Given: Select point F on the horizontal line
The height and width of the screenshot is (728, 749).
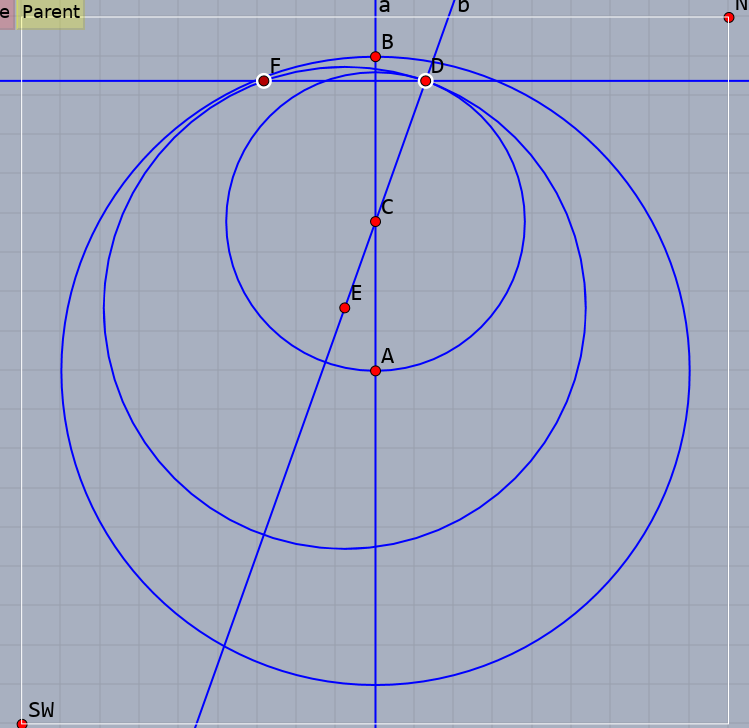Looking at the screenshot, I should pyautogui.click(x=264, y=81).
